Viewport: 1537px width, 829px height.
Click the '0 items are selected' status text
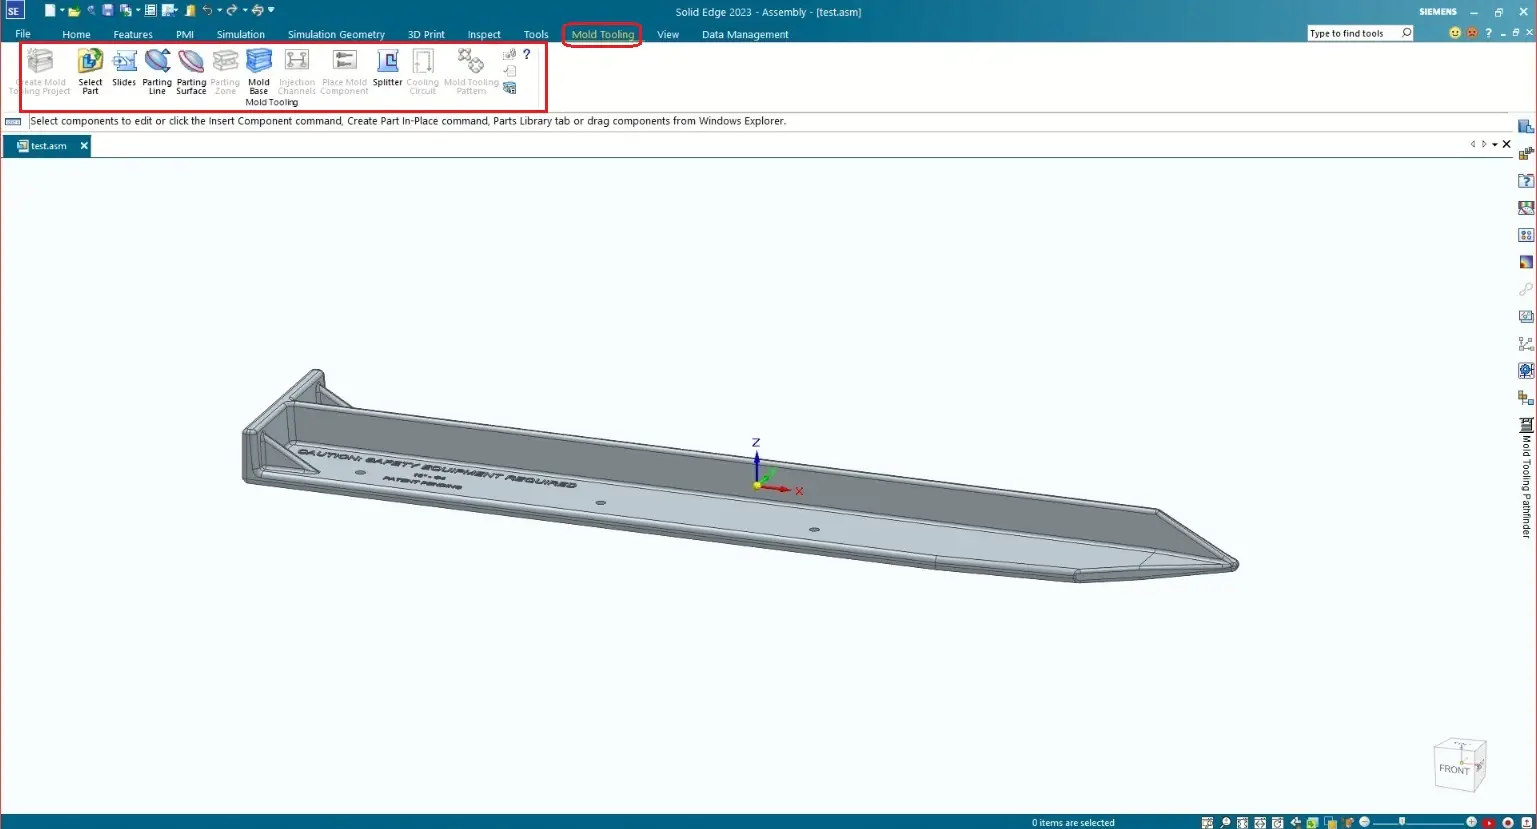tap(1073, 823)
